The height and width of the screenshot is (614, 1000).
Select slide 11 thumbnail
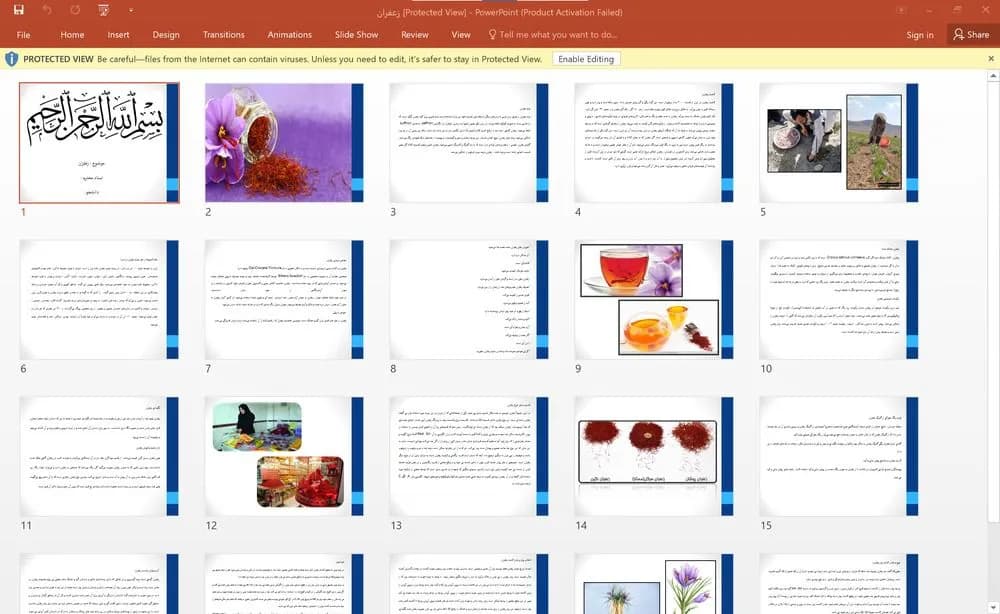[99, 457]
